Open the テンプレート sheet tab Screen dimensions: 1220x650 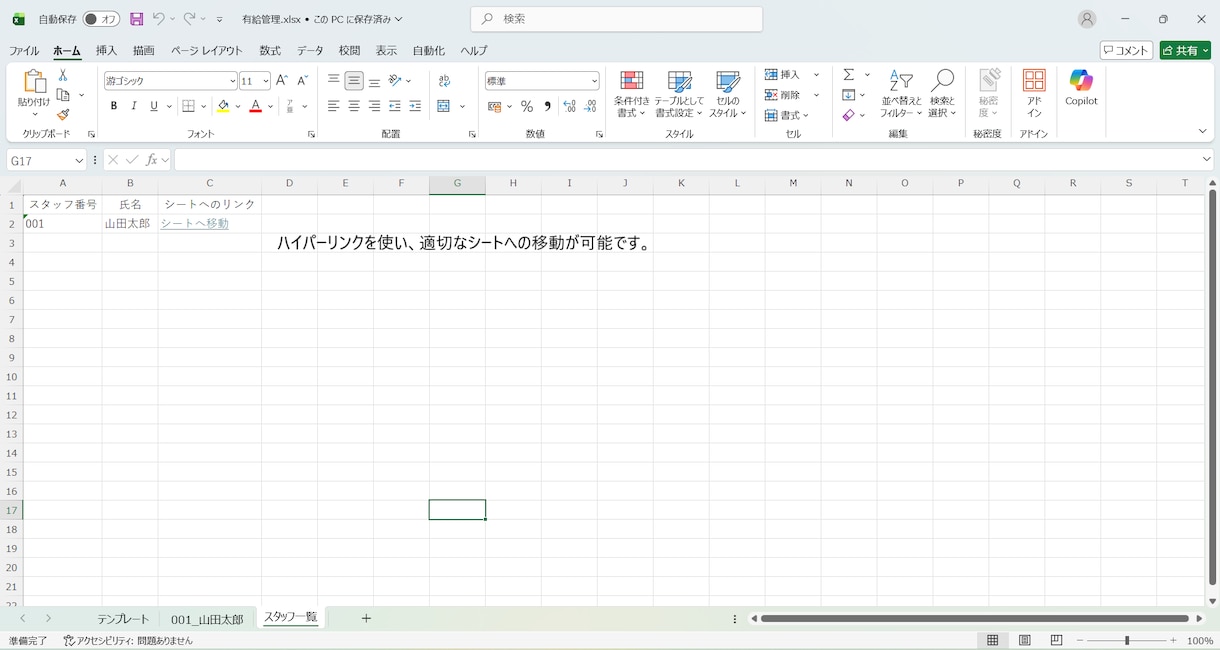point(123,619)
